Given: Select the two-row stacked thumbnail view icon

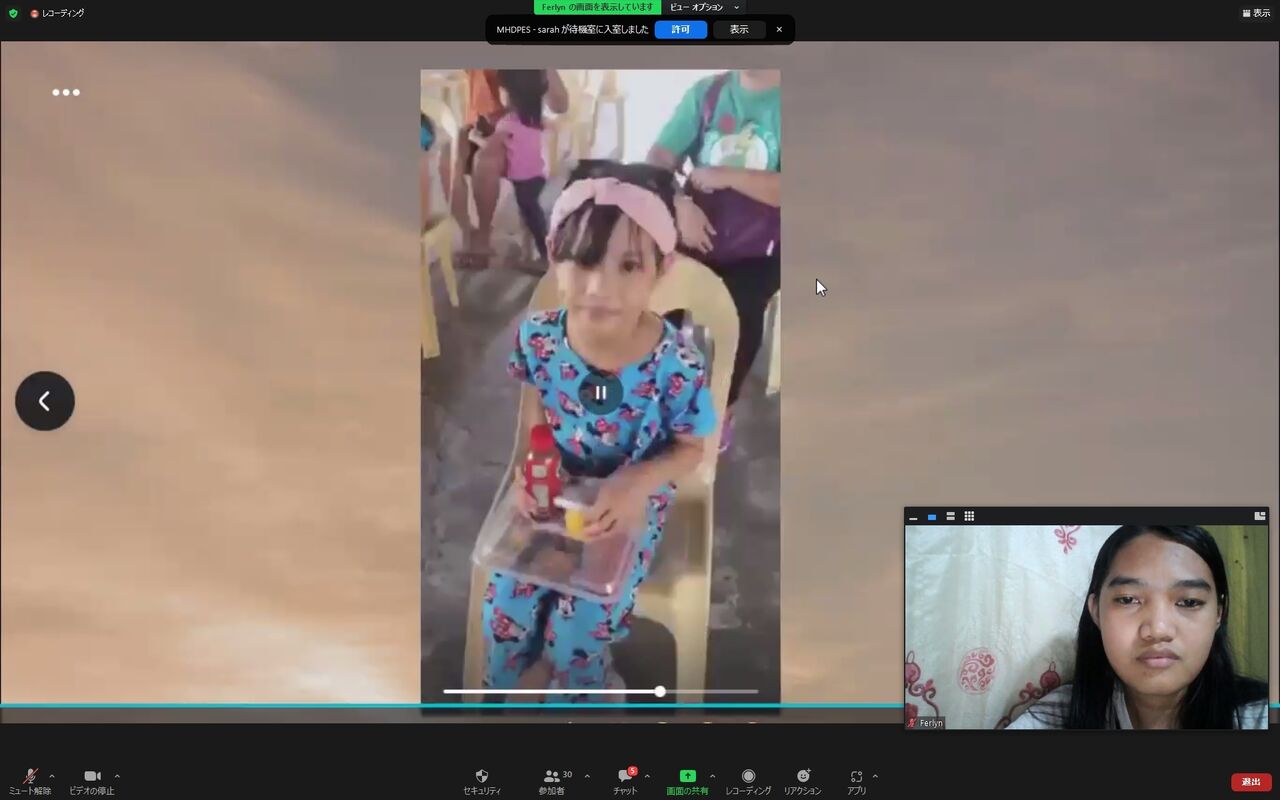Looking at the screenshot, I should click(x=950, y=517).
